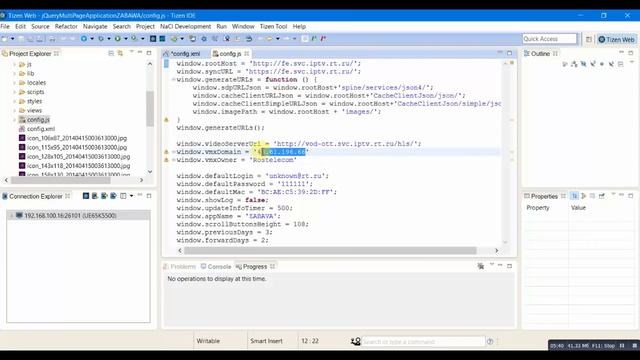Click the red rightmost main toolbar icon
This screenshot has height=360, width=640.
[323, 39]
